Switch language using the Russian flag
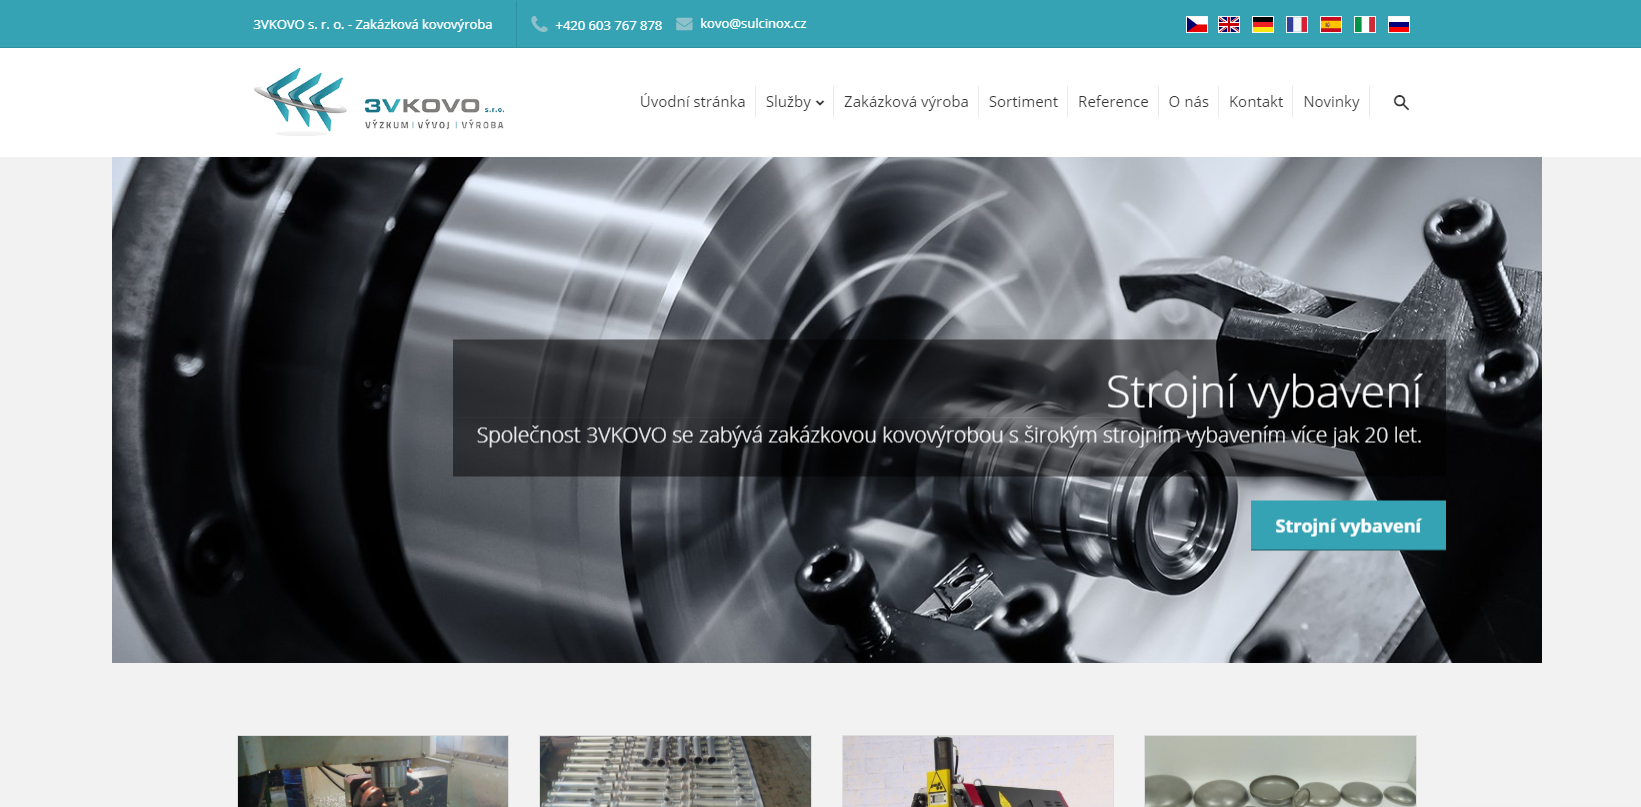The width and height of the screenshot is (1641, 807). pos(1399,24)
